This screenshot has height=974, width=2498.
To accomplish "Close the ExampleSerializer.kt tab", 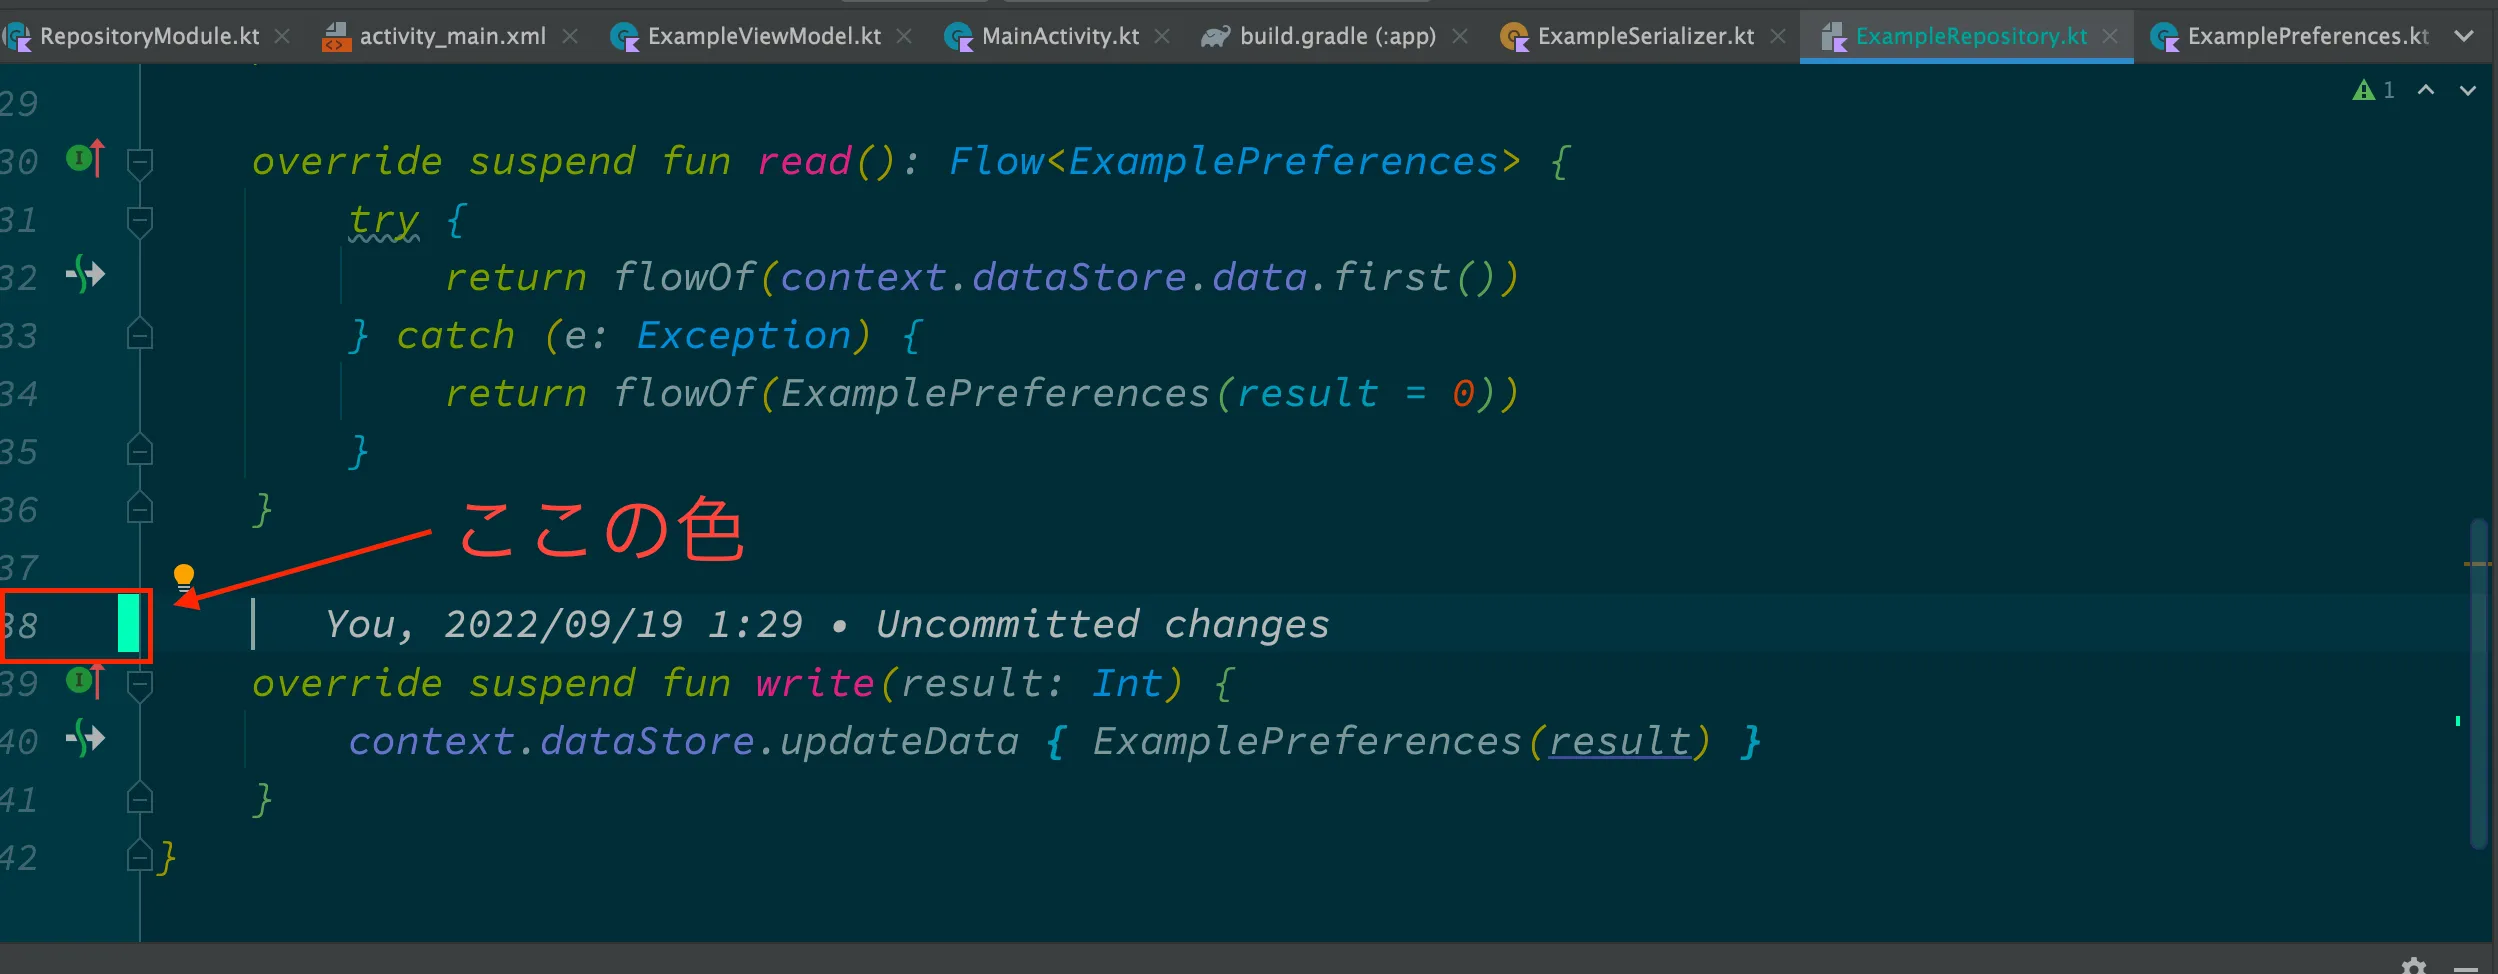I will pyautogui.click(x=1778, y=37).
